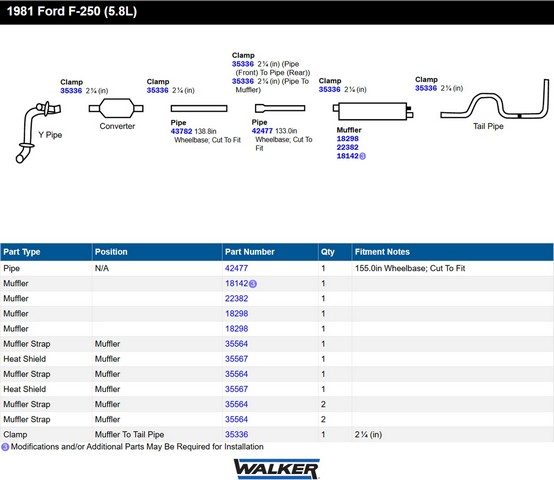Open second Heat Shield 35567 link

click(x=236, y=389)
